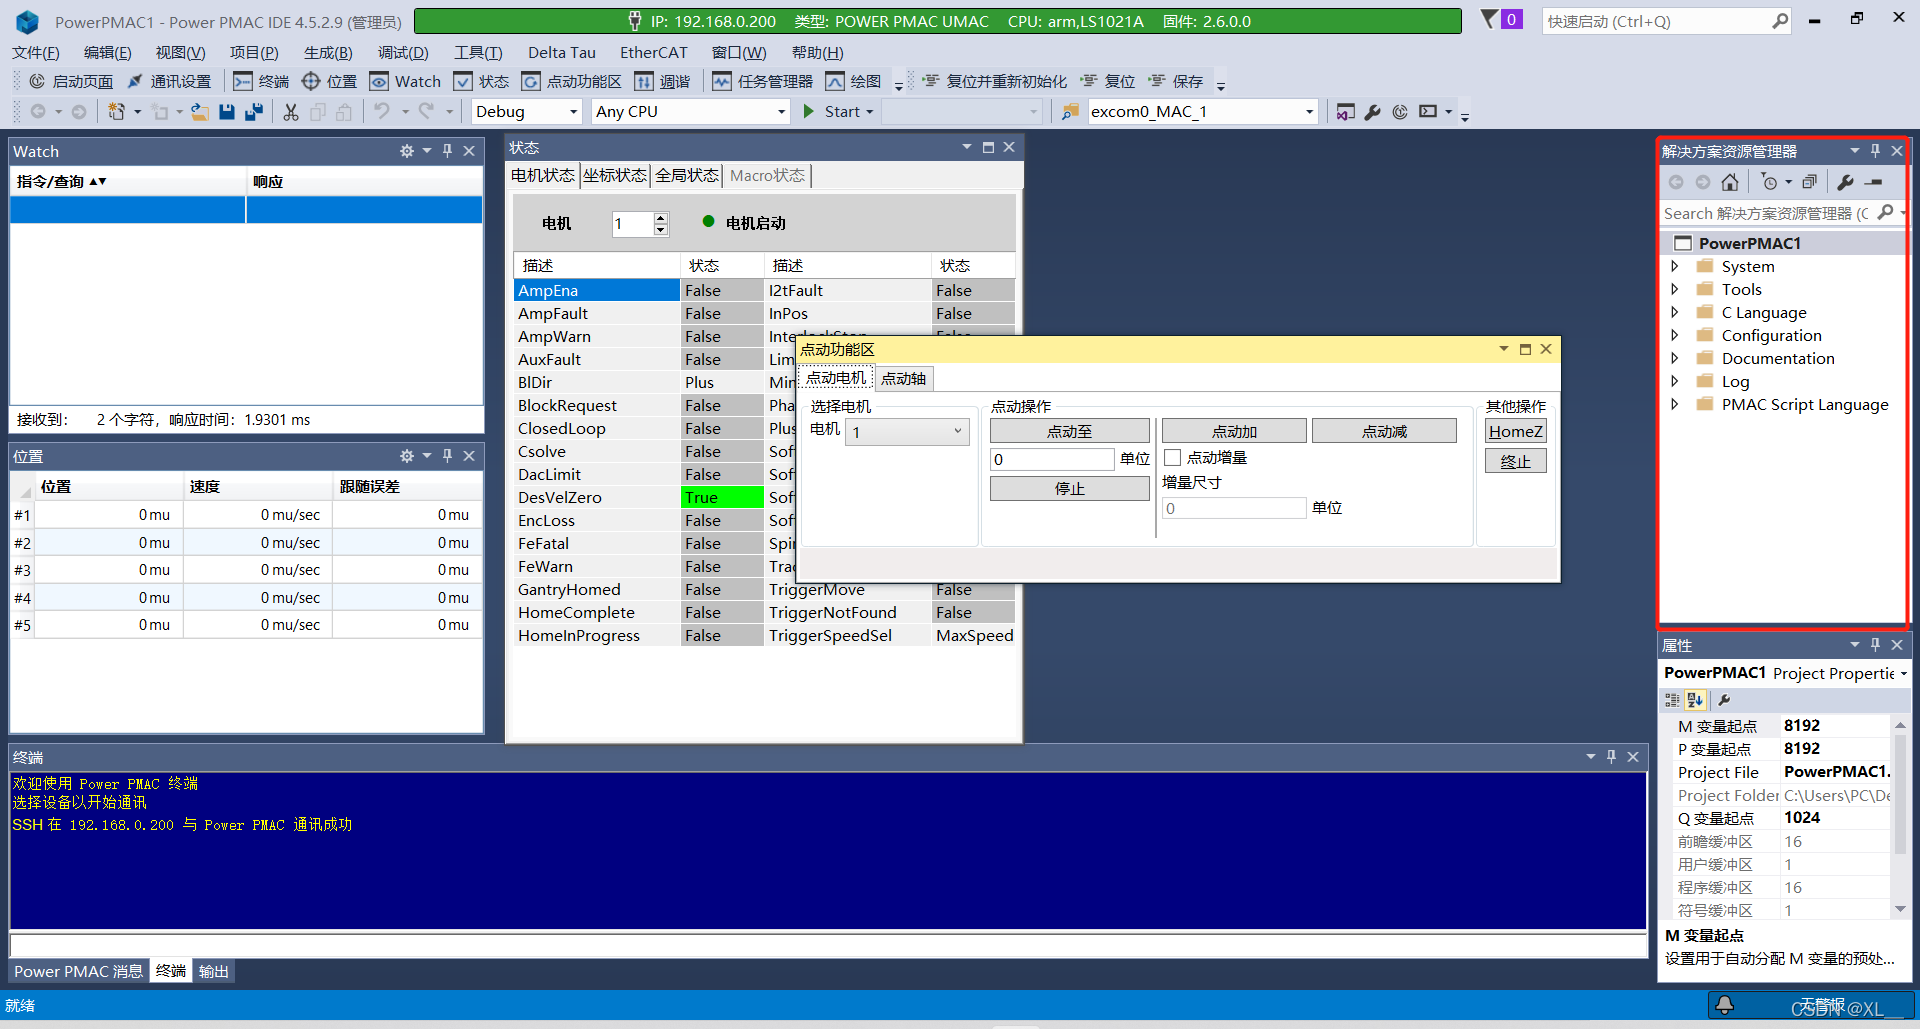Expand the Tools folder
Image resolution: width=1920 pixels, height=1029 pixels.
[1675, 290]
